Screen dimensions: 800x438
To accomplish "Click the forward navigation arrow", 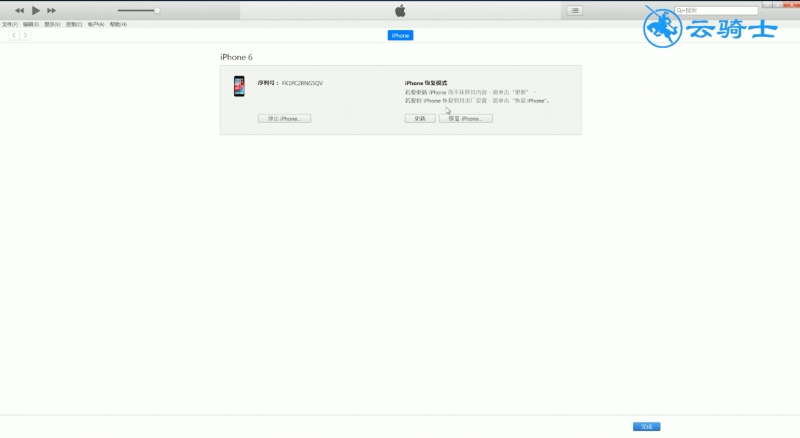I will [25, 35].
